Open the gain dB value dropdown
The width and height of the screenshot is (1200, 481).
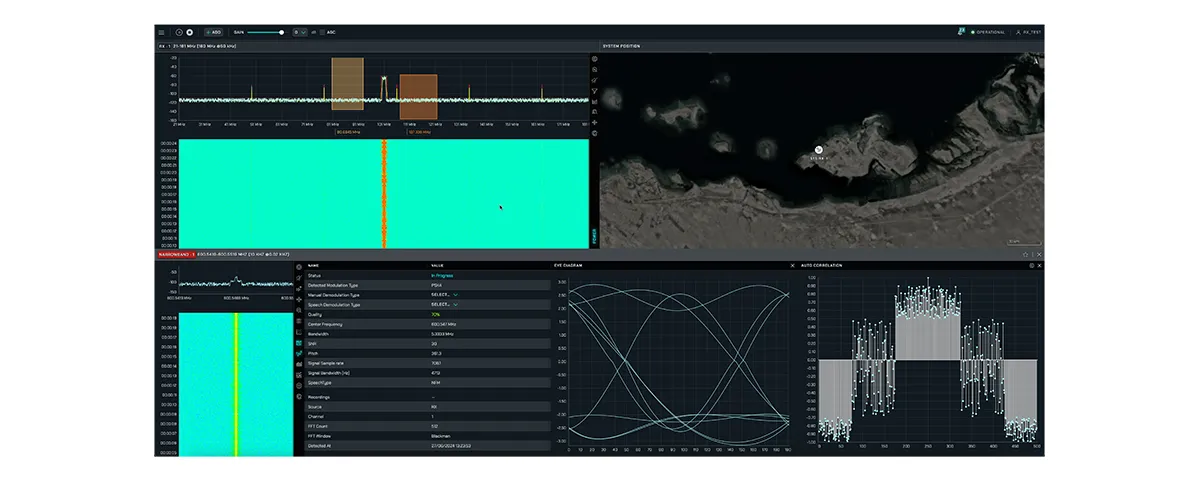299,32
